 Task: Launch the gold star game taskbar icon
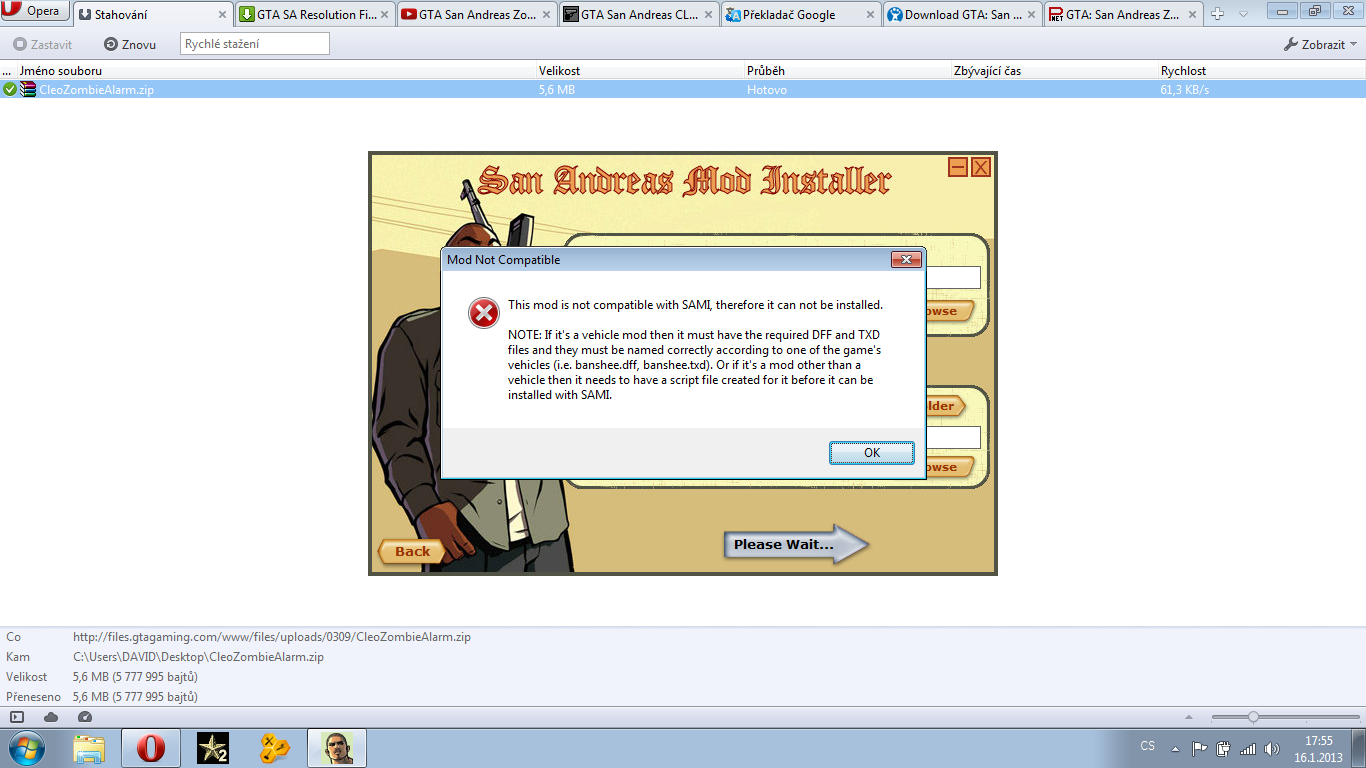212,748
